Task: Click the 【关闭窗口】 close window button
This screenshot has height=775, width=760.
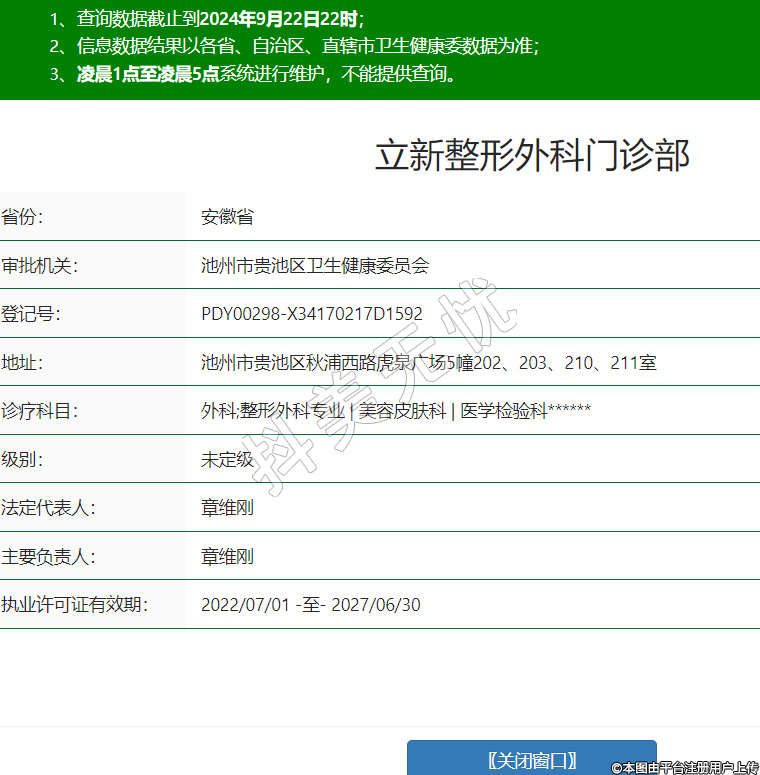Action: (x=531, y=759)
